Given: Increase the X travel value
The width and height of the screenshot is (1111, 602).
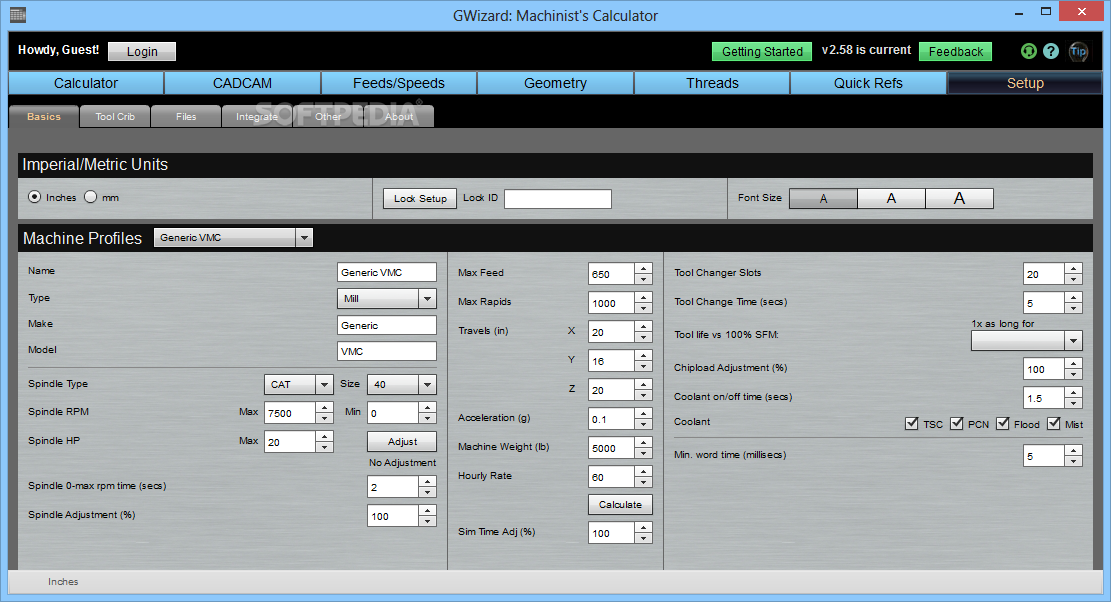Looking at the screenshot, I should point(643,327).
